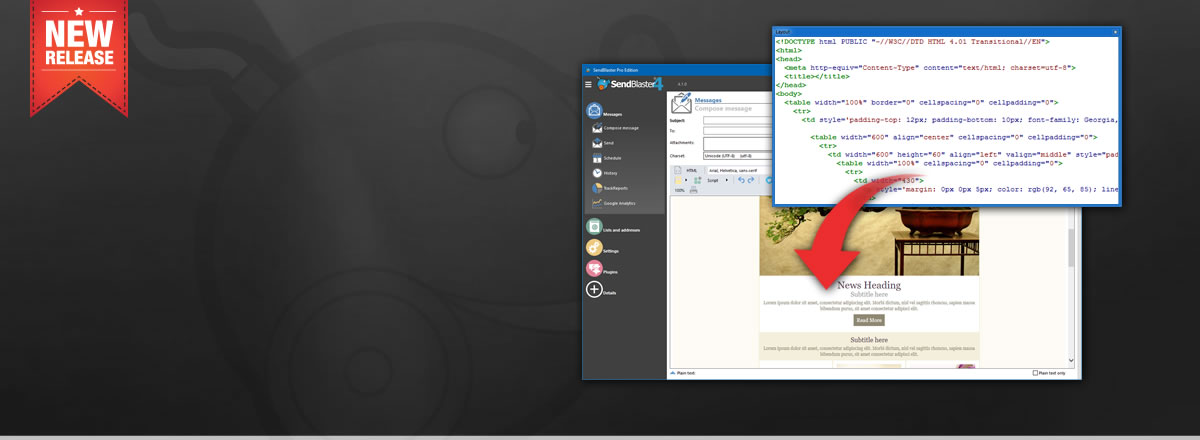Open the Plugins section
Viewport: 1200px width, 440px height.
(602, 268)
